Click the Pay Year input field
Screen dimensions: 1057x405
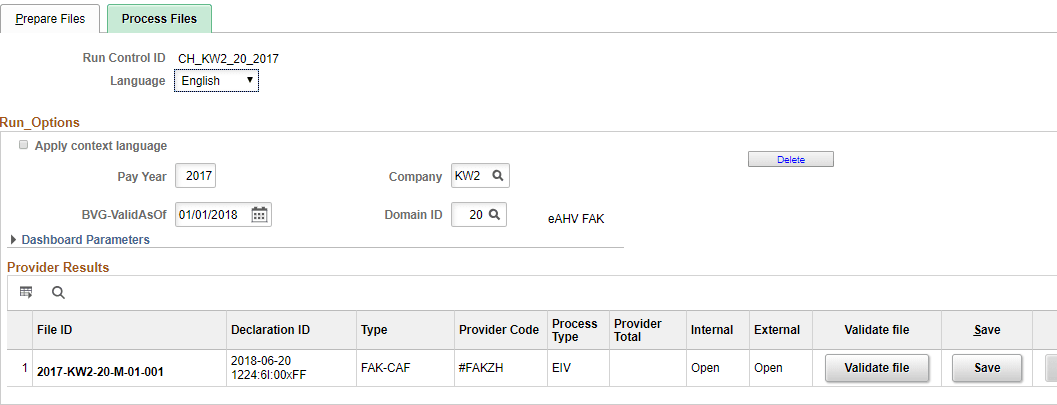pos(196,176)
